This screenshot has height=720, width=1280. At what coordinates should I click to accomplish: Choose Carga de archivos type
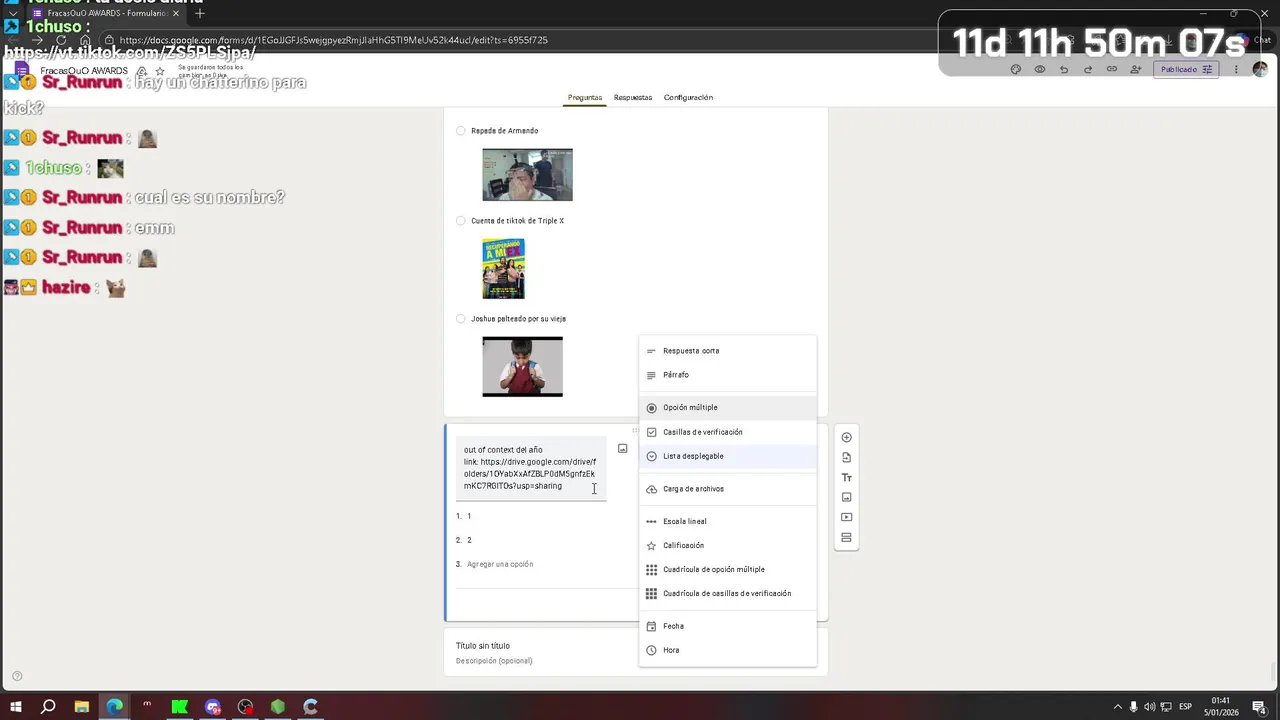click(727, 489)
